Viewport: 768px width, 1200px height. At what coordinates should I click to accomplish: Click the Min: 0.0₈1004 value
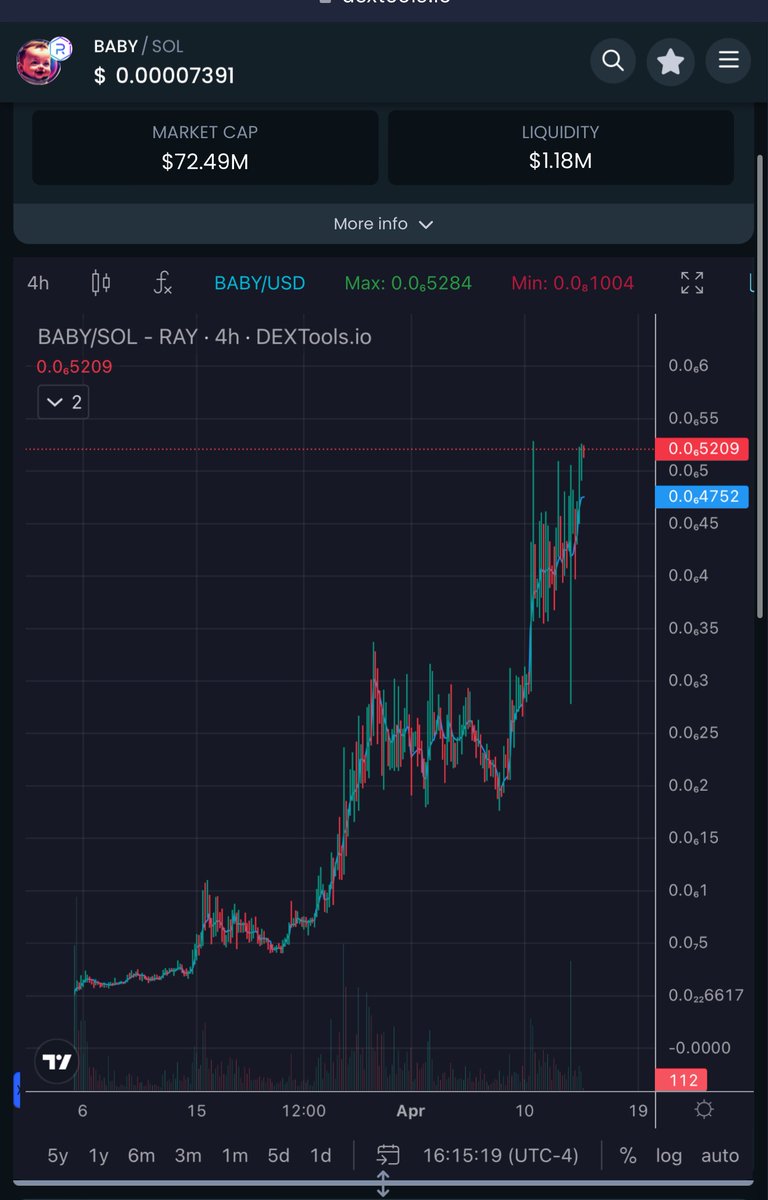click(x=572, y=283)
